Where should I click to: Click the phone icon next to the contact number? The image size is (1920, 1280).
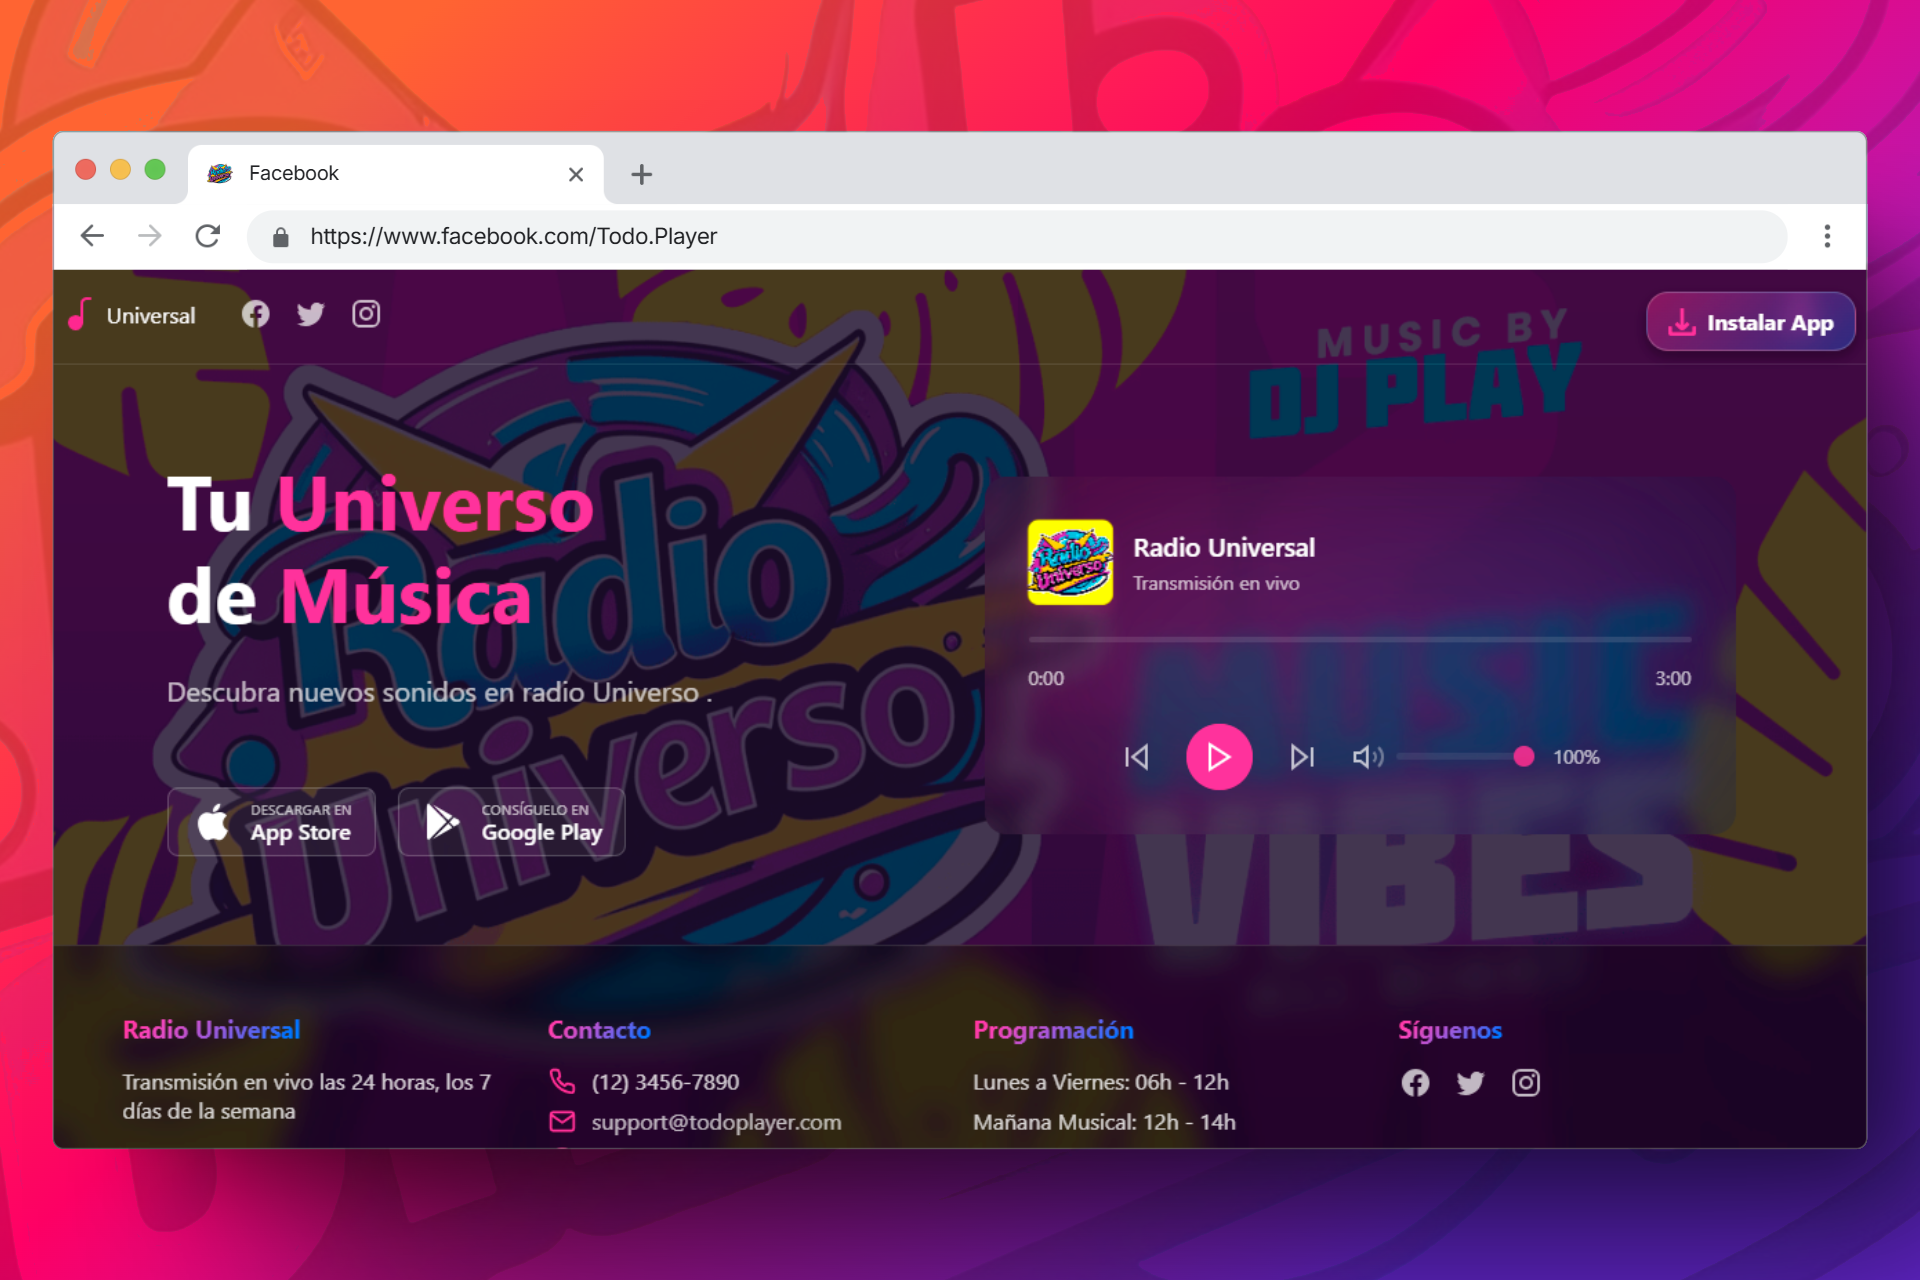point(563,1081)
